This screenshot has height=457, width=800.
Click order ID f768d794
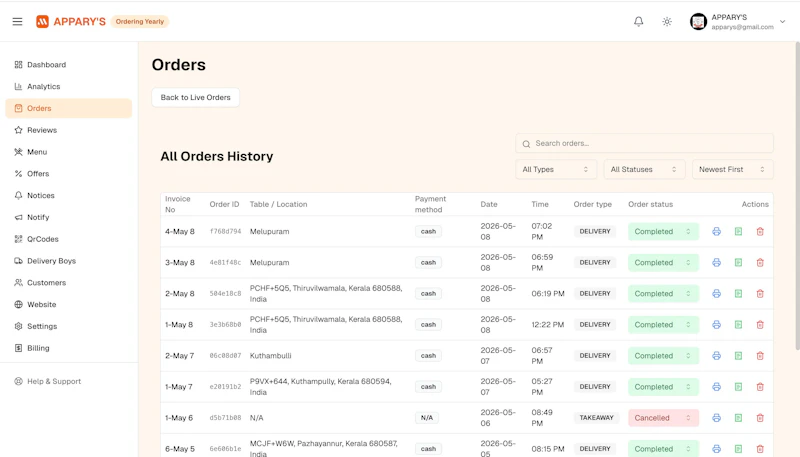226,232
